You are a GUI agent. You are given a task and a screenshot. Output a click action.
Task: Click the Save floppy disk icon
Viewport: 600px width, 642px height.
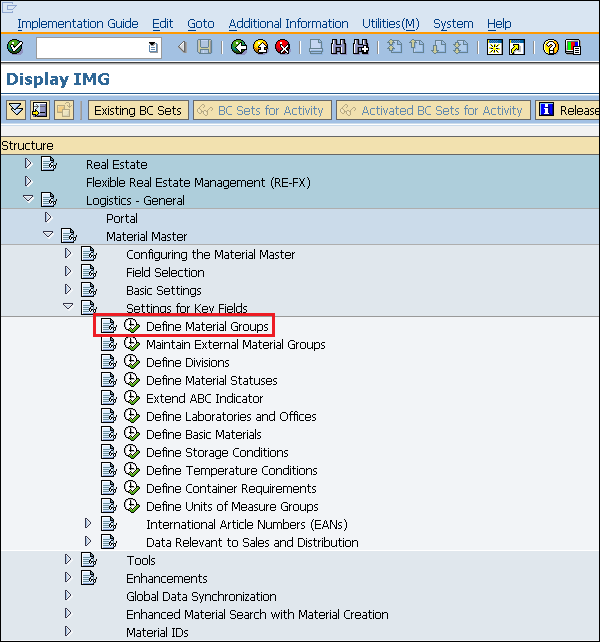[204, 47]
